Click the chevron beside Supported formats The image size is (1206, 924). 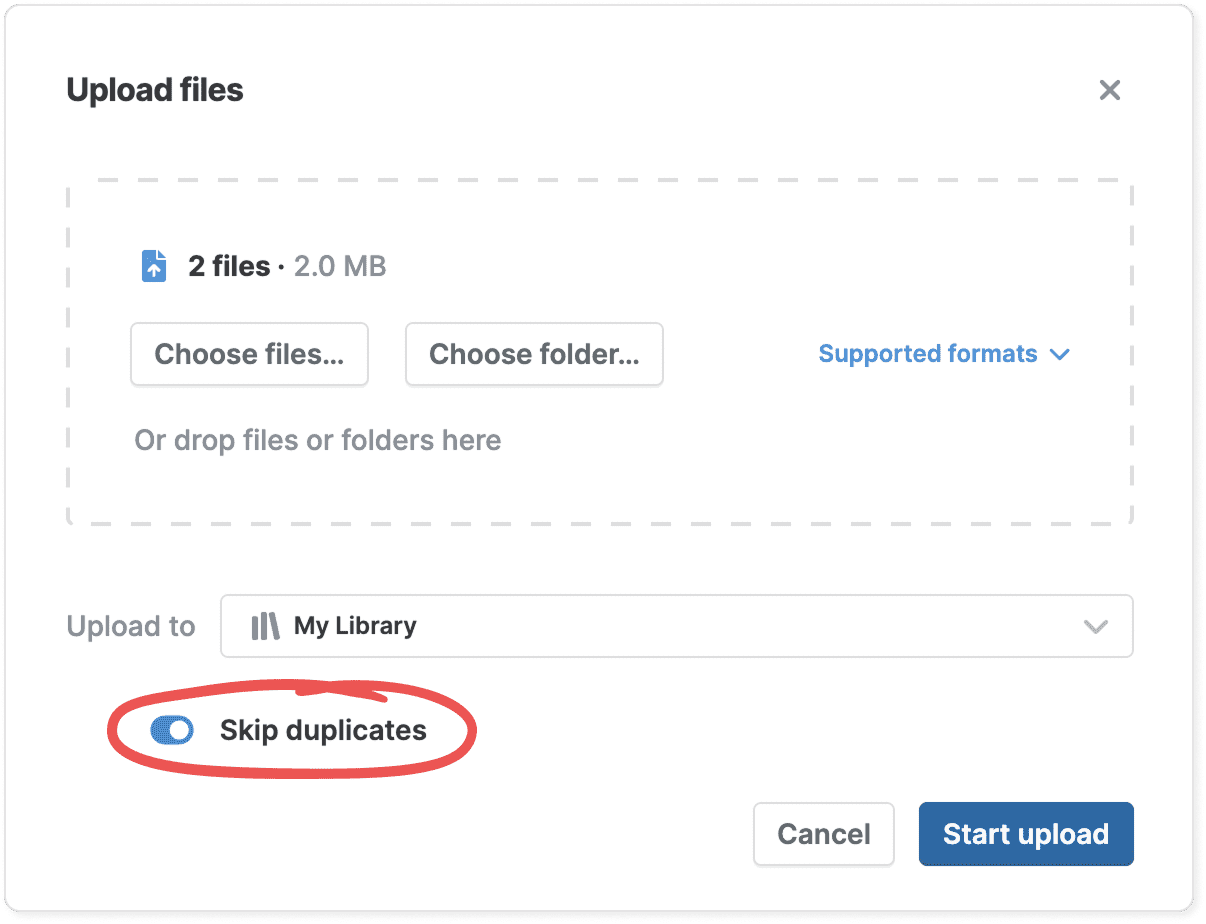point(1061,355)
